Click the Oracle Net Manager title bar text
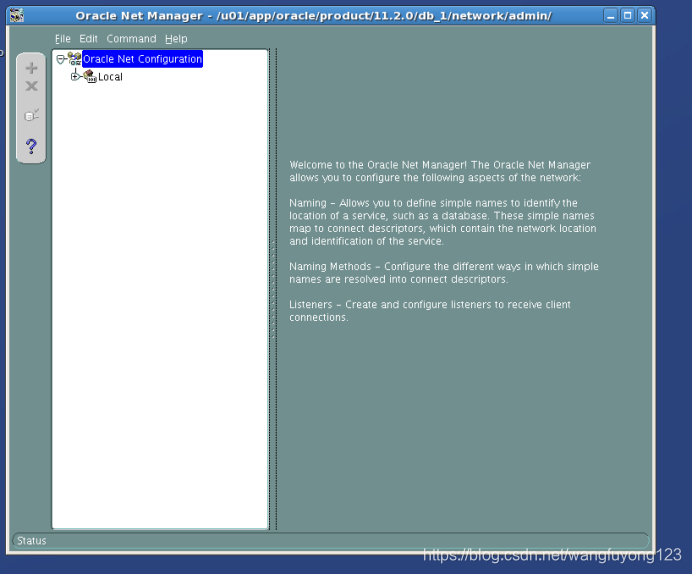 [x=313, y=16]
